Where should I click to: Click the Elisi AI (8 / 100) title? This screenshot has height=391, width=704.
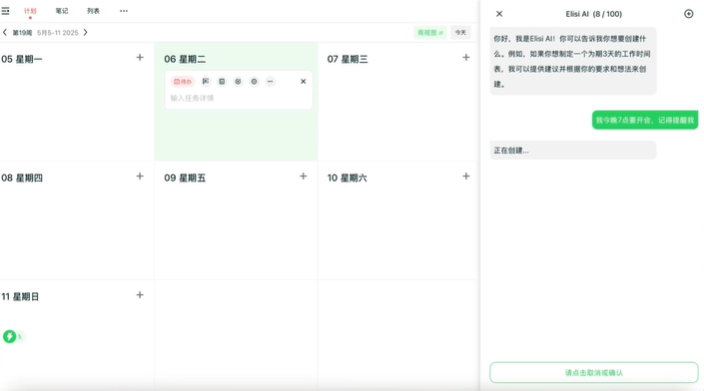594,14
